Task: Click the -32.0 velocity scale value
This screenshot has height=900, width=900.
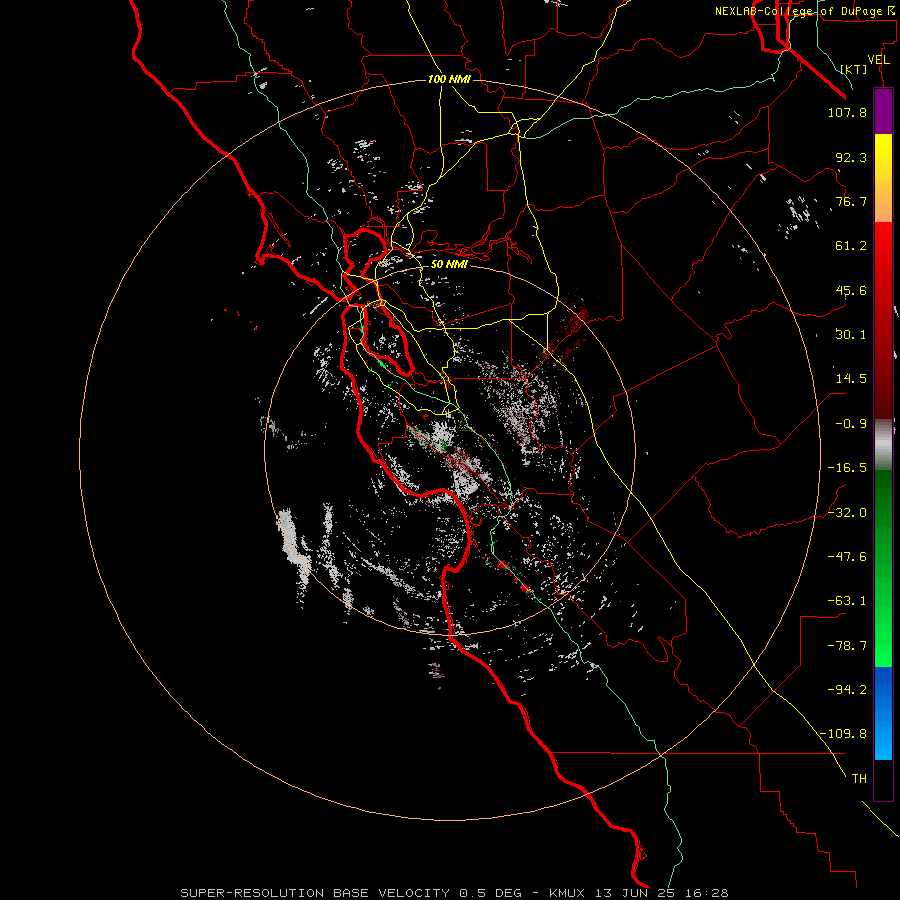Action: tap(847, 513)
